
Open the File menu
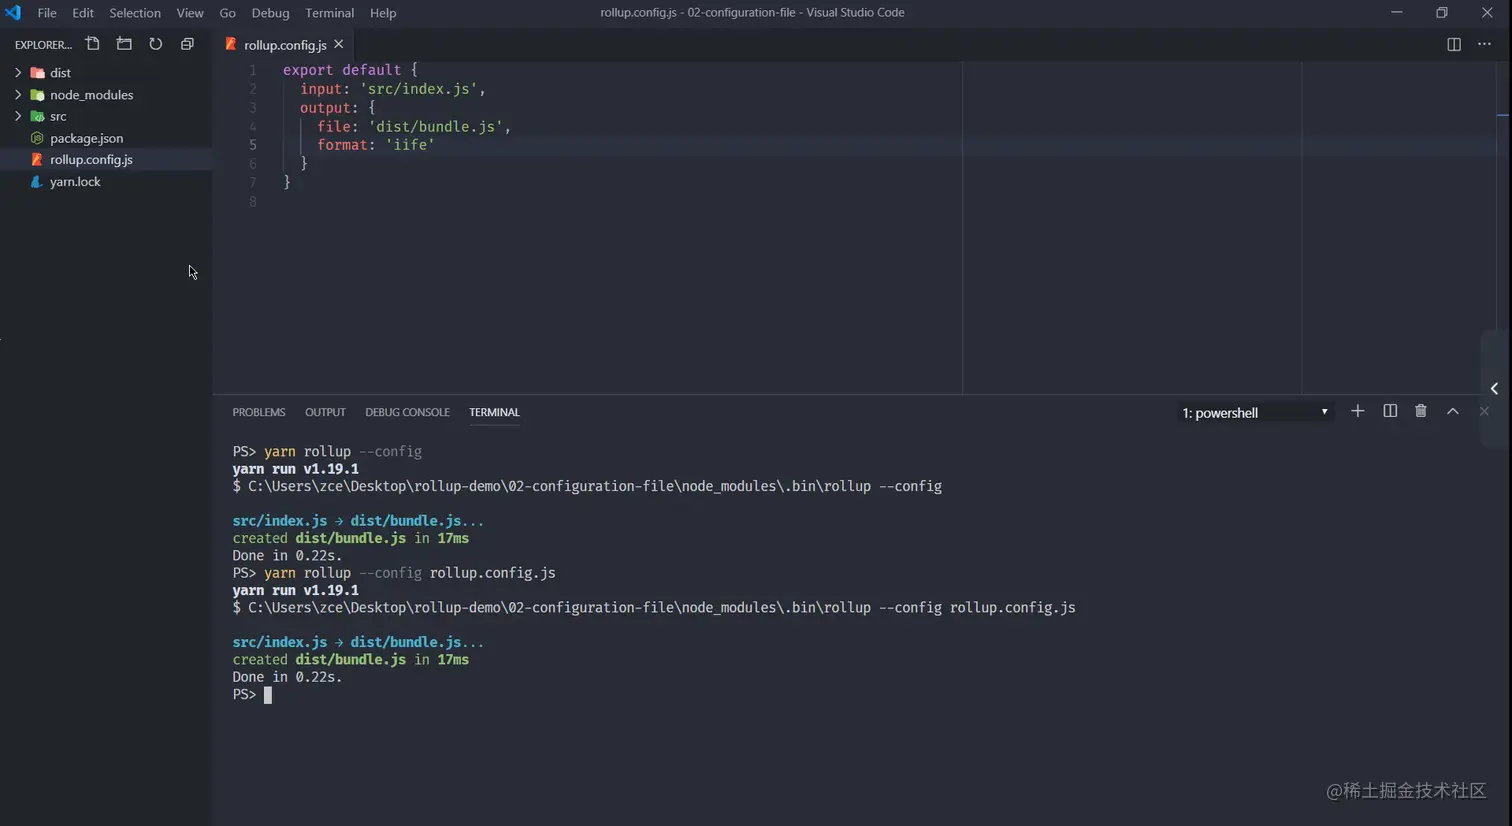47,13
